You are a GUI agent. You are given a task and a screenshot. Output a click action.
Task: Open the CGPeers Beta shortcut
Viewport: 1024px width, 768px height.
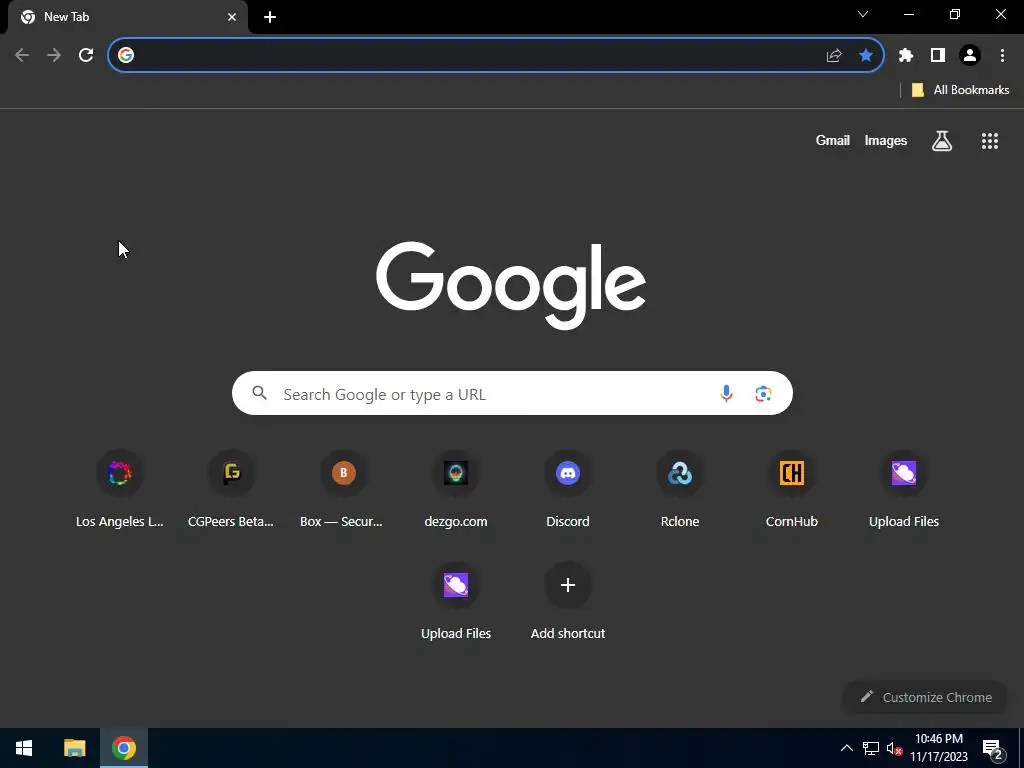point(231,490)
